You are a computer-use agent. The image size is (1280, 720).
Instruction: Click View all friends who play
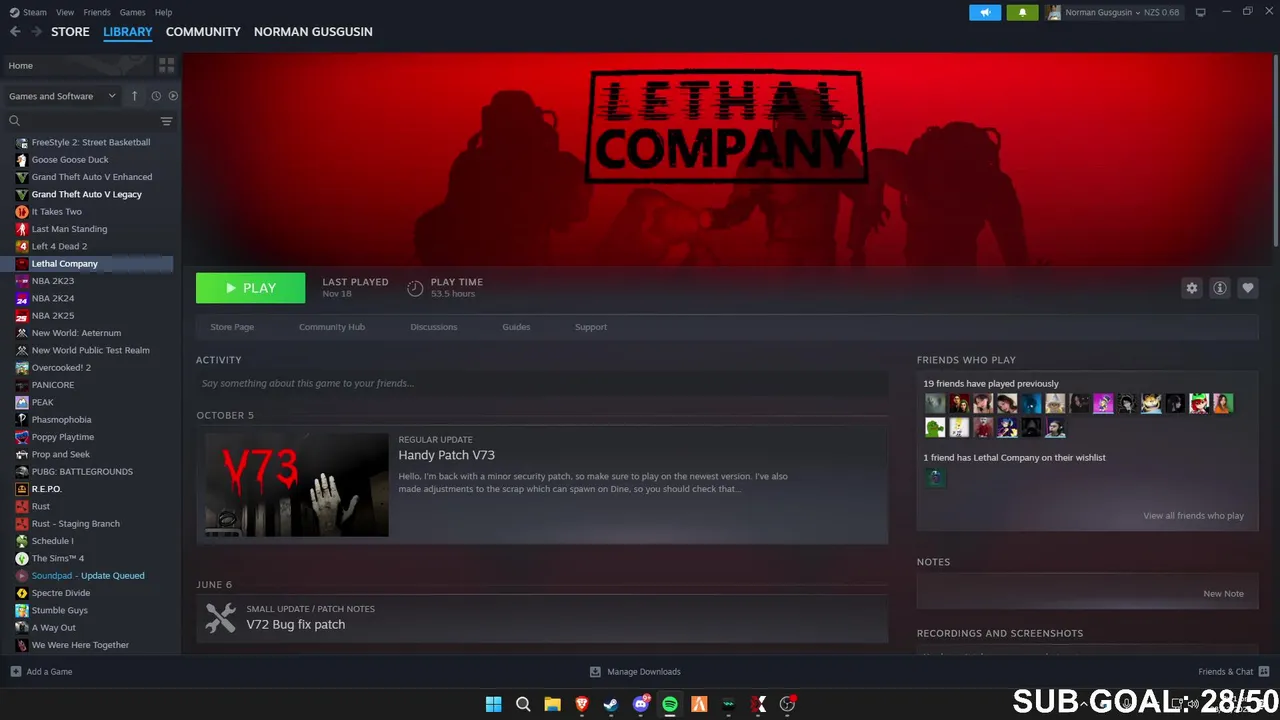pos(1193,516)
